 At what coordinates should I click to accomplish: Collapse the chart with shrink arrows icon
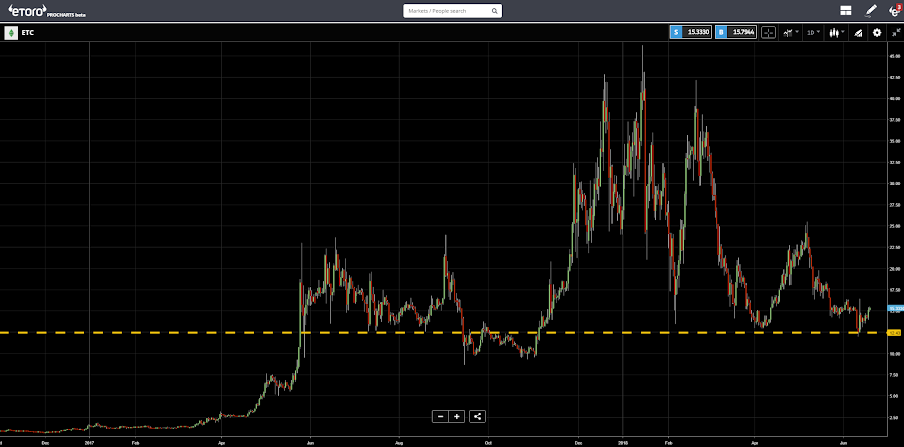pos(895,33)
